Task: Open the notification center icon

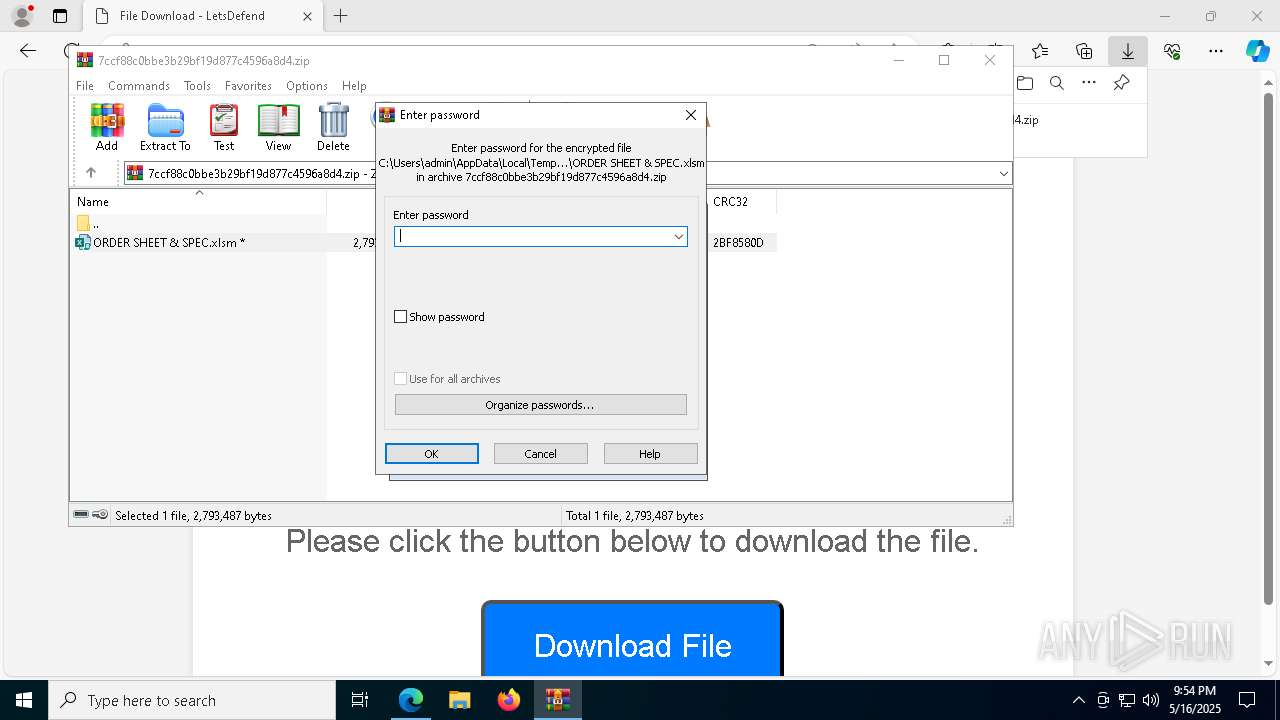Action: pos(1247,700)
